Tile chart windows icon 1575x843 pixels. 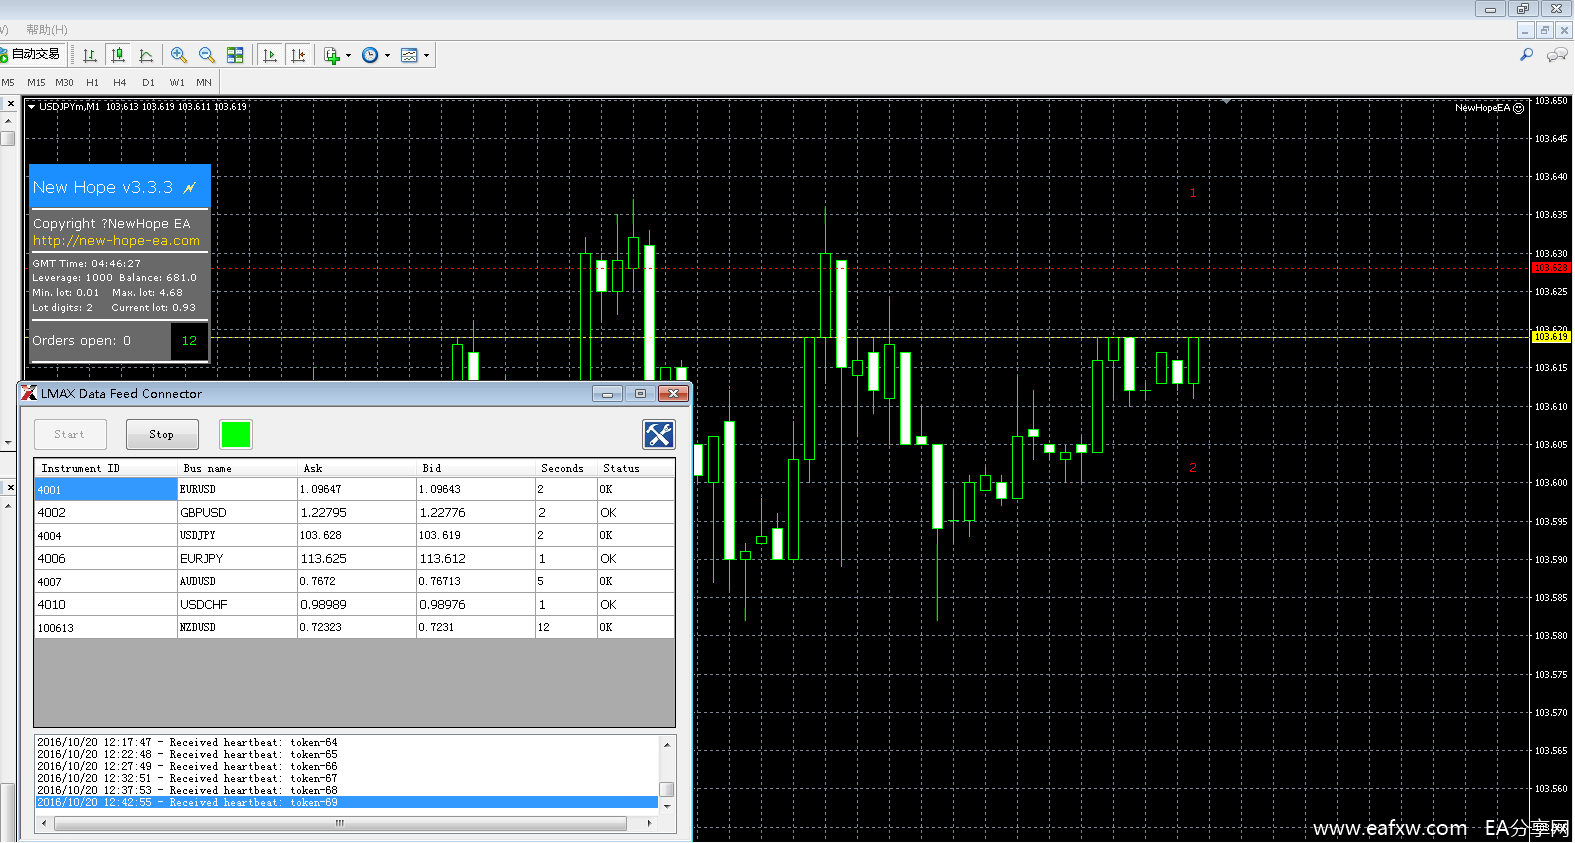(x=235, y=56)
